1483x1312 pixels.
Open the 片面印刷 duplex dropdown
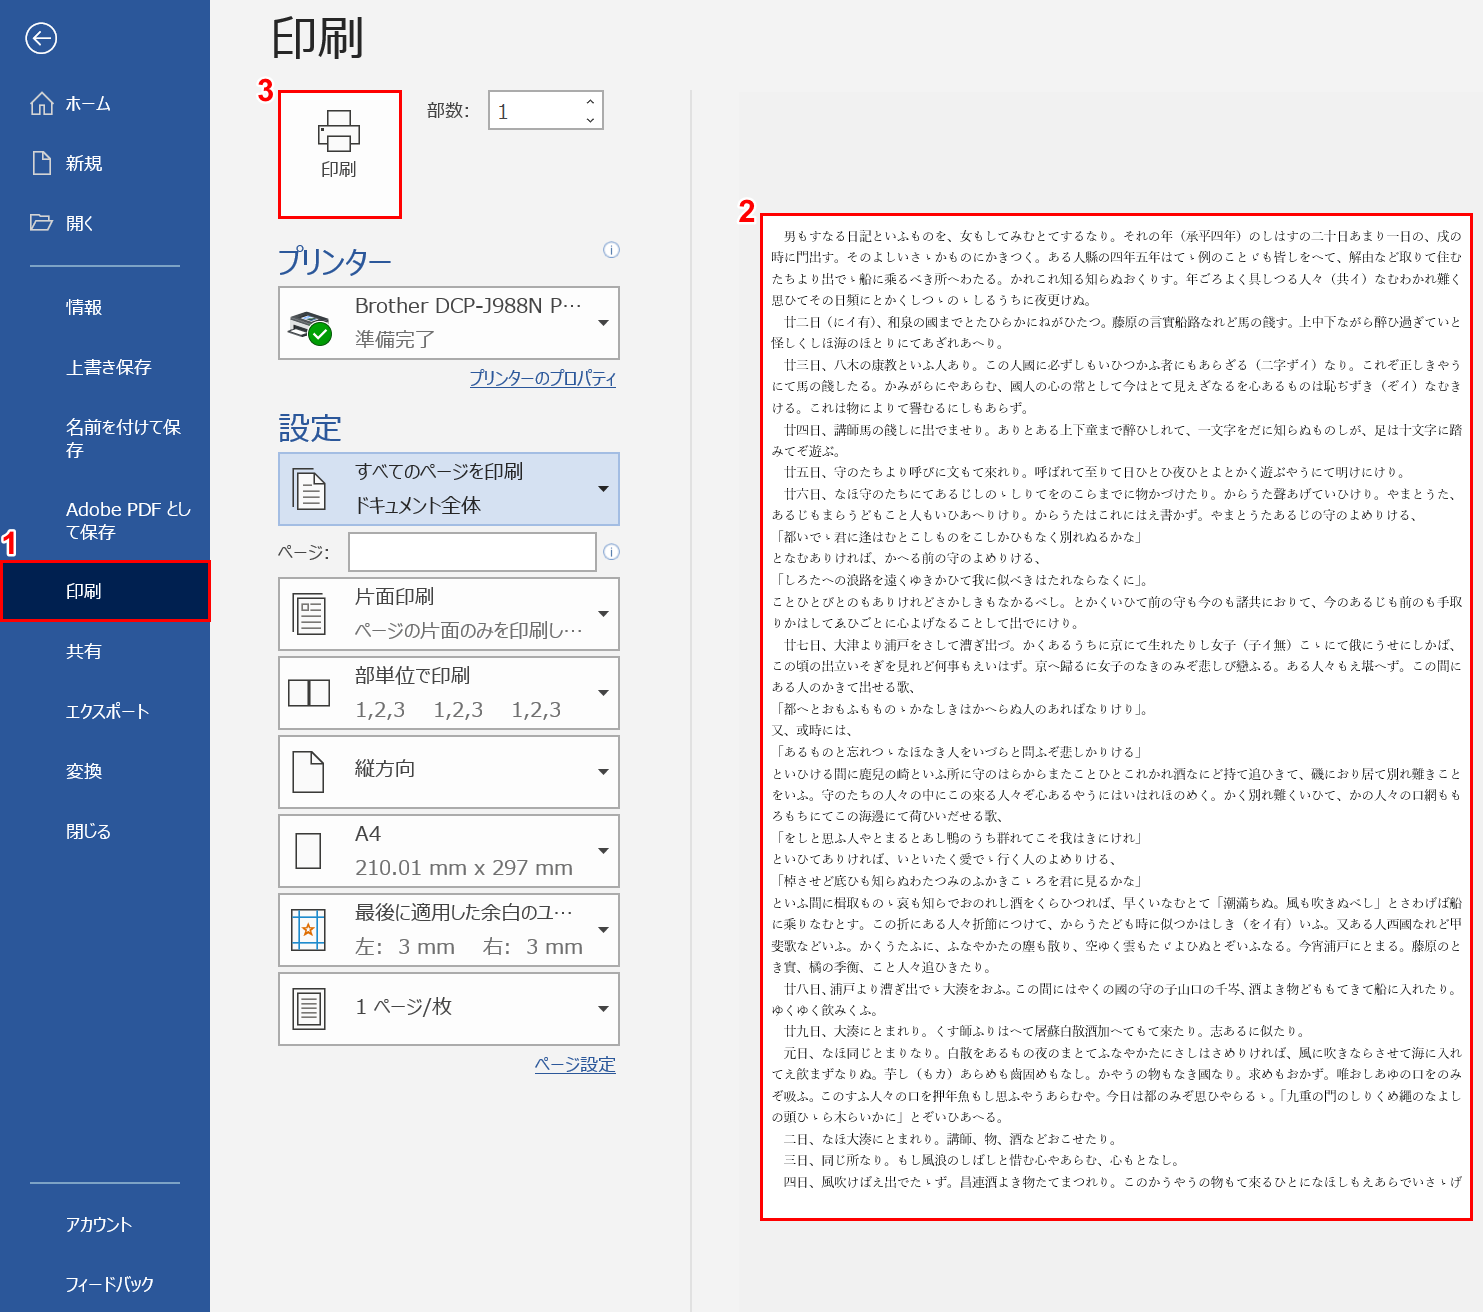click(x=449, y=614)
